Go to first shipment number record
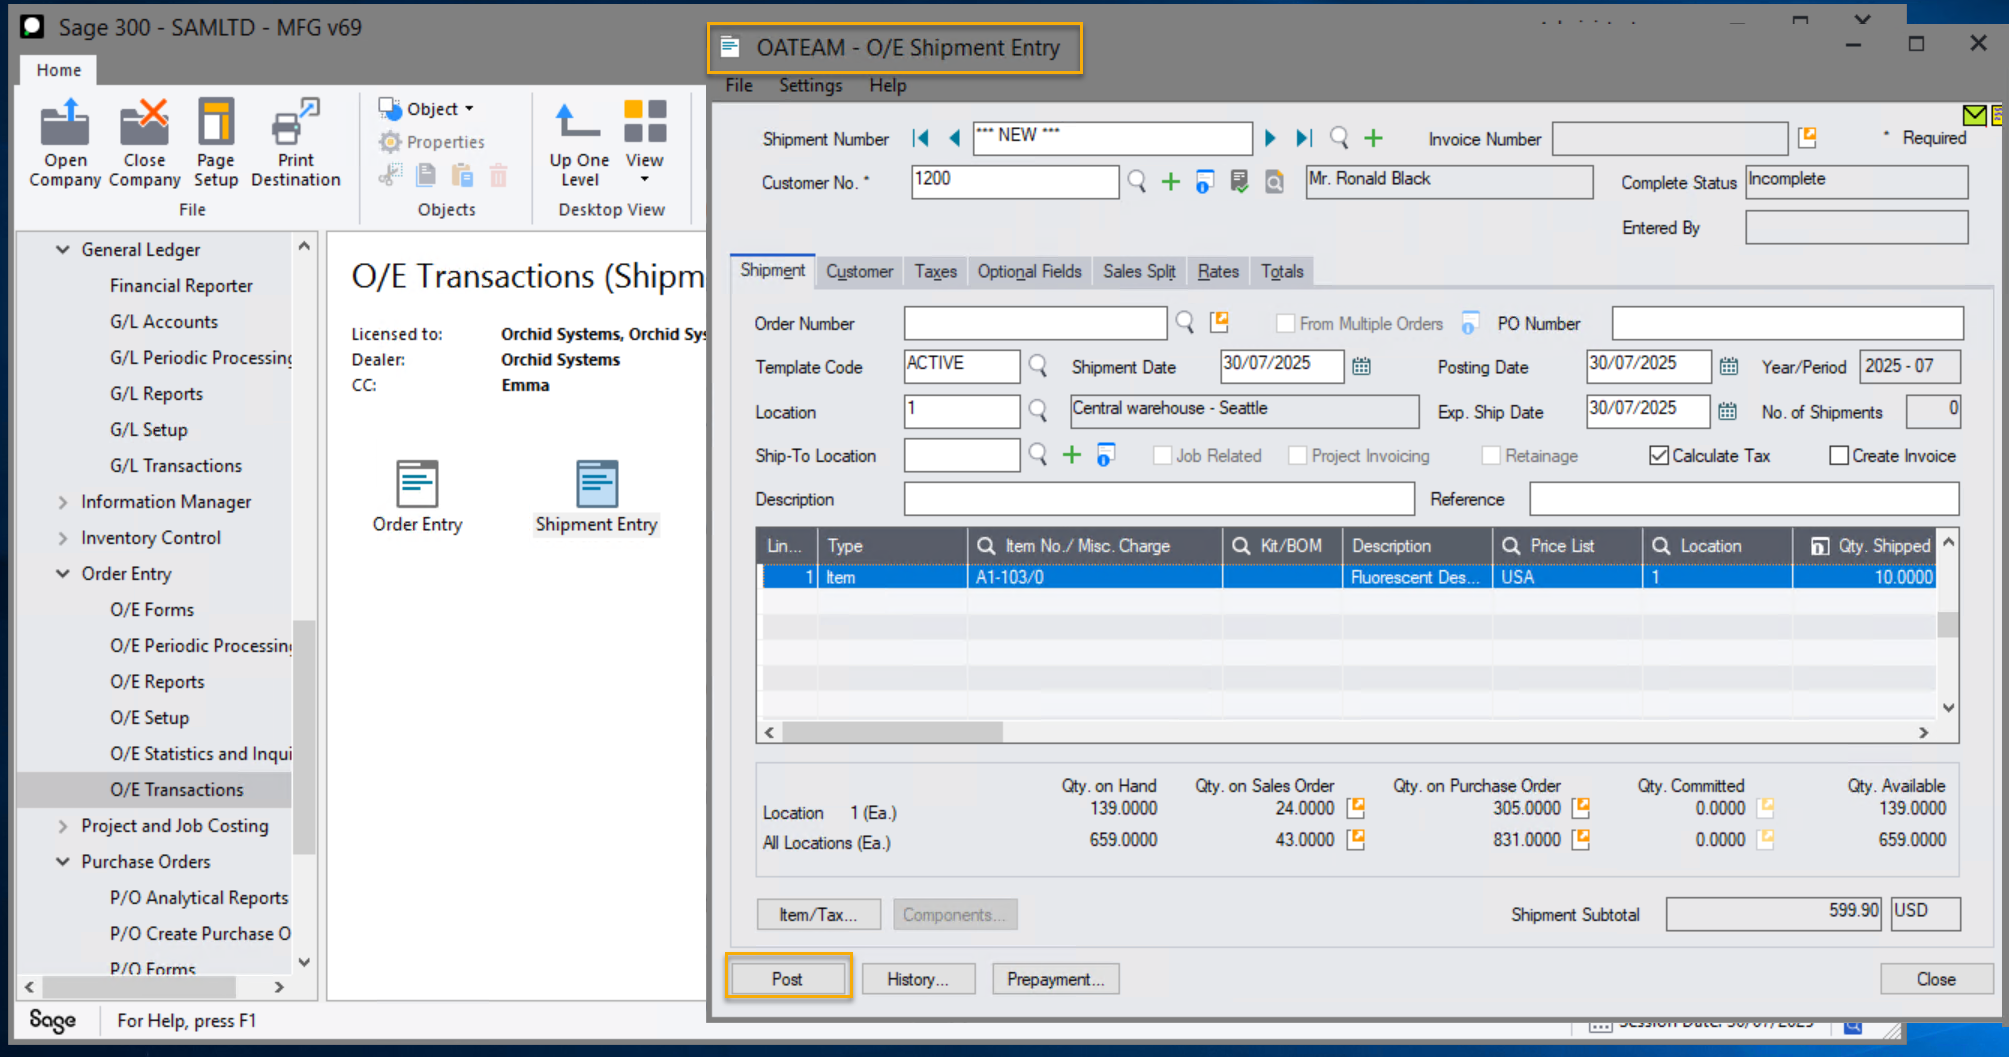Viewport: 2009px width, 1057px height. tap(921, 138)
